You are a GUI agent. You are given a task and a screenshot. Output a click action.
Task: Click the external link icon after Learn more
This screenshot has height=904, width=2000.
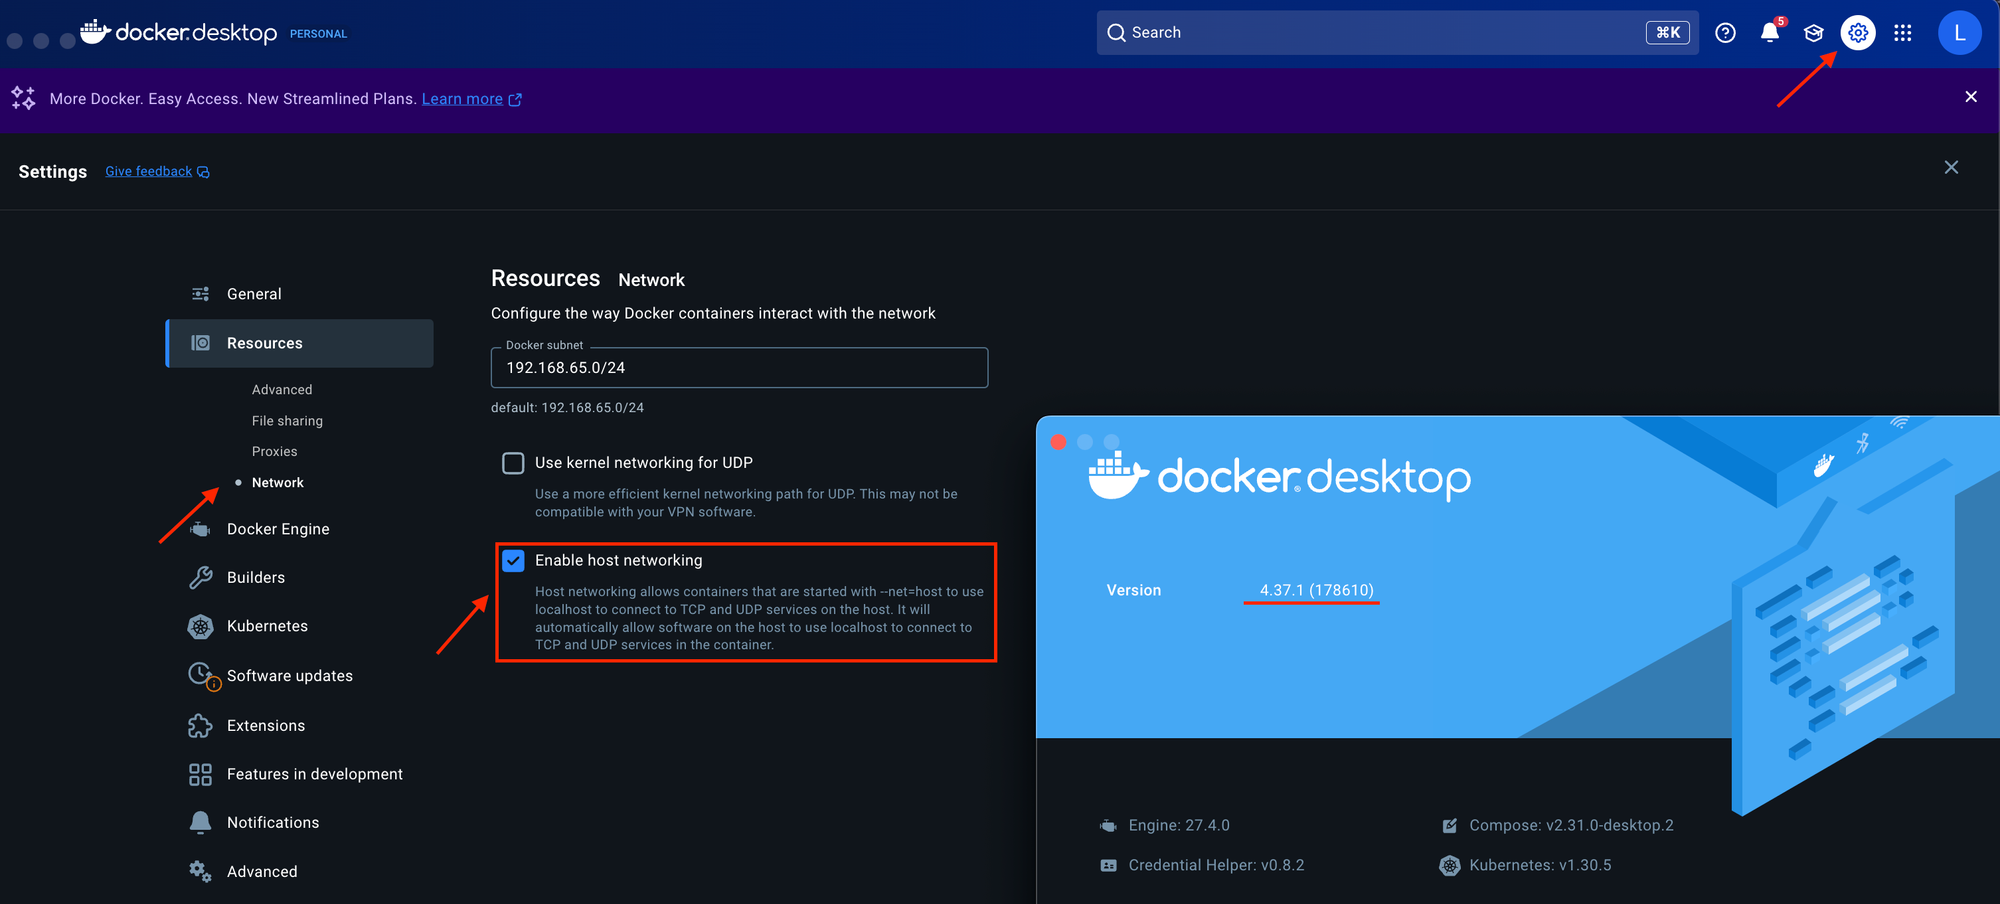515,99
